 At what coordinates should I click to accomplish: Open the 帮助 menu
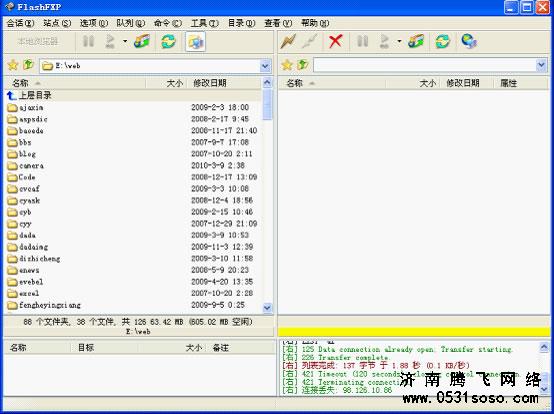point(315,23)
